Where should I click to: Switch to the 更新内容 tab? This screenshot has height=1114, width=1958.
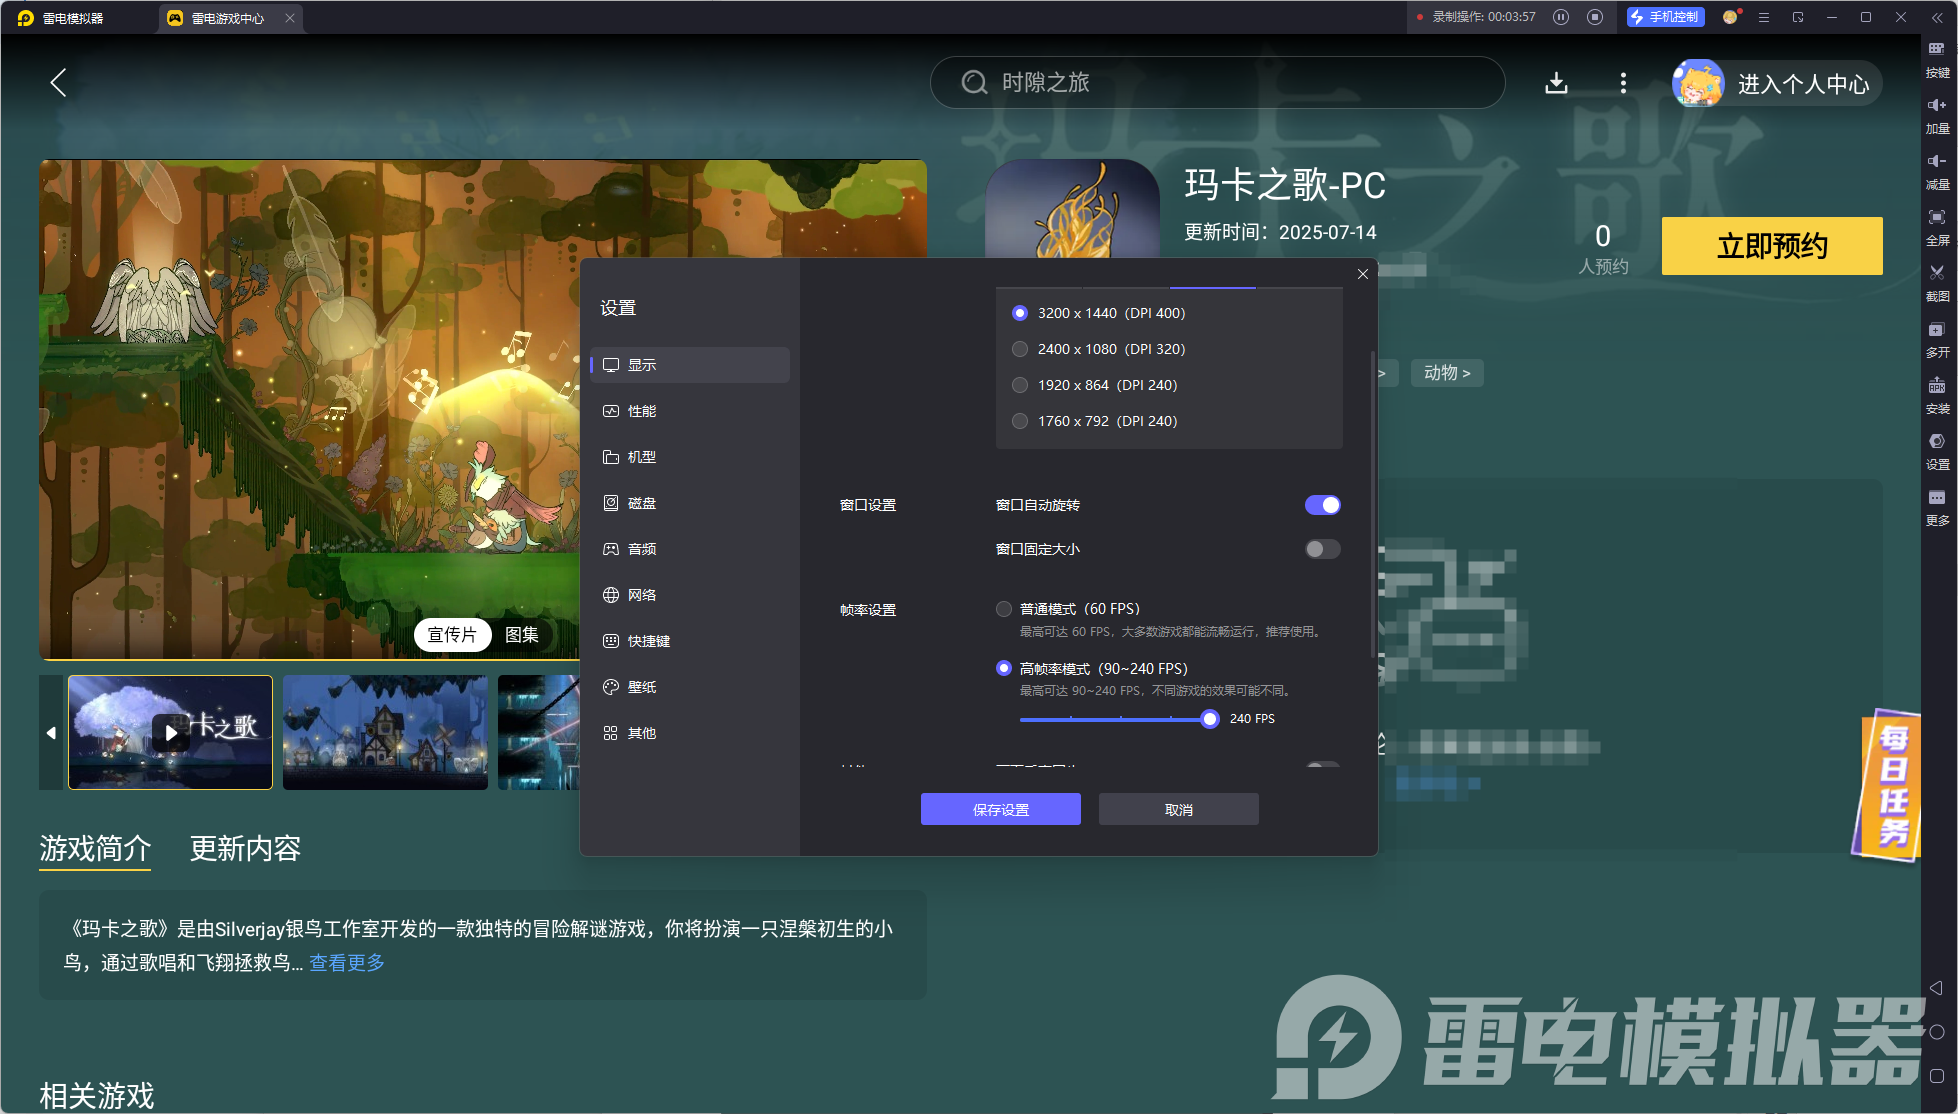(x=245, y=848)
